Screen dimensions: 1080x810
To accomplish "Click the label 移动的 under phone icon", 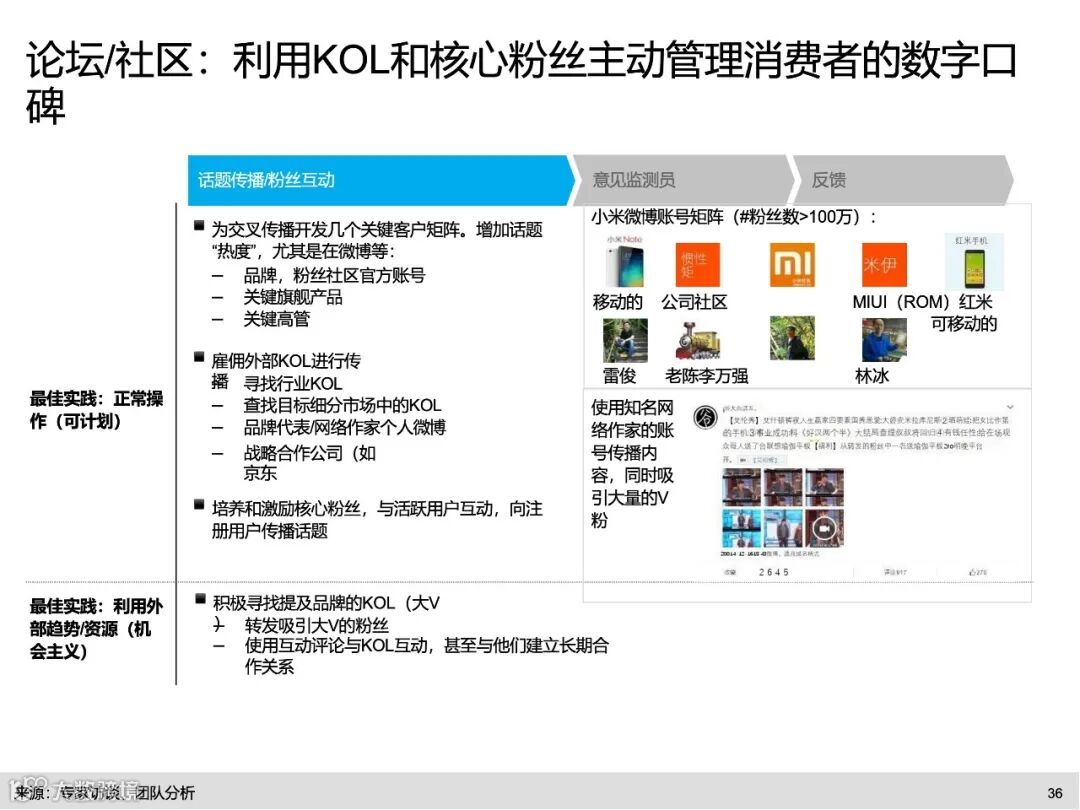I will click(617, 302).
